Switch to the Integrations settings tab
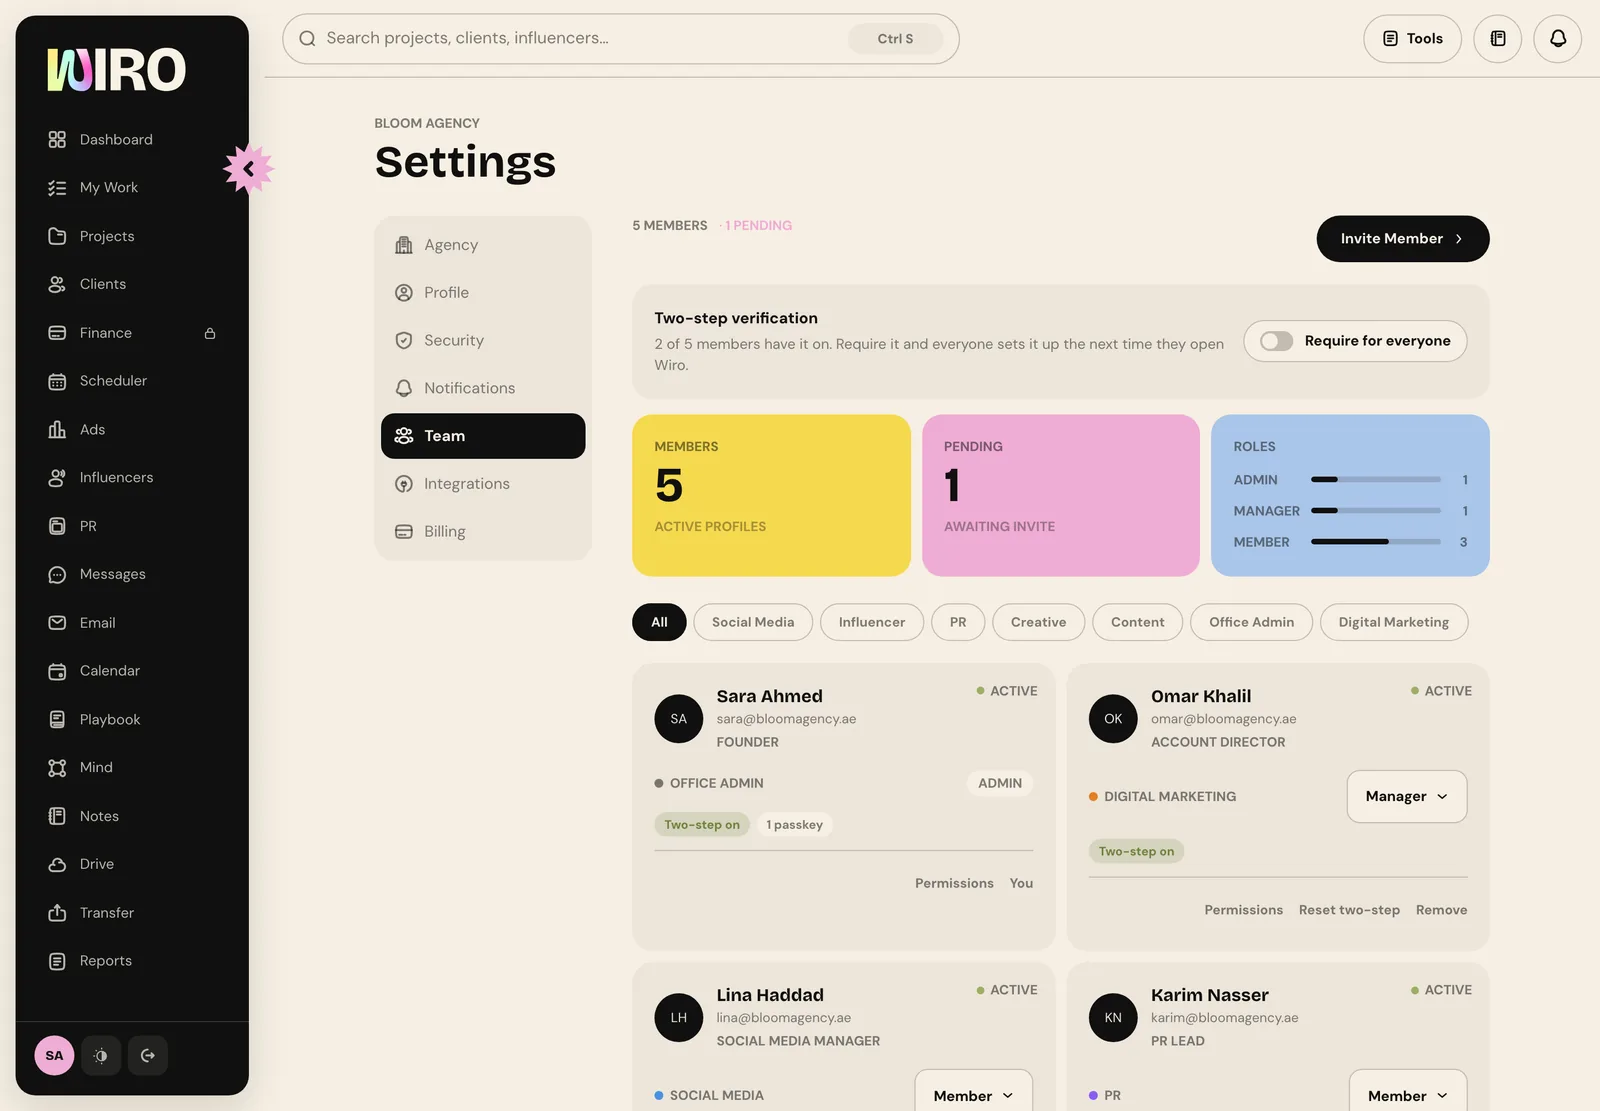1600x1111 pixels. pyautogui.click(x=483, y=484)
